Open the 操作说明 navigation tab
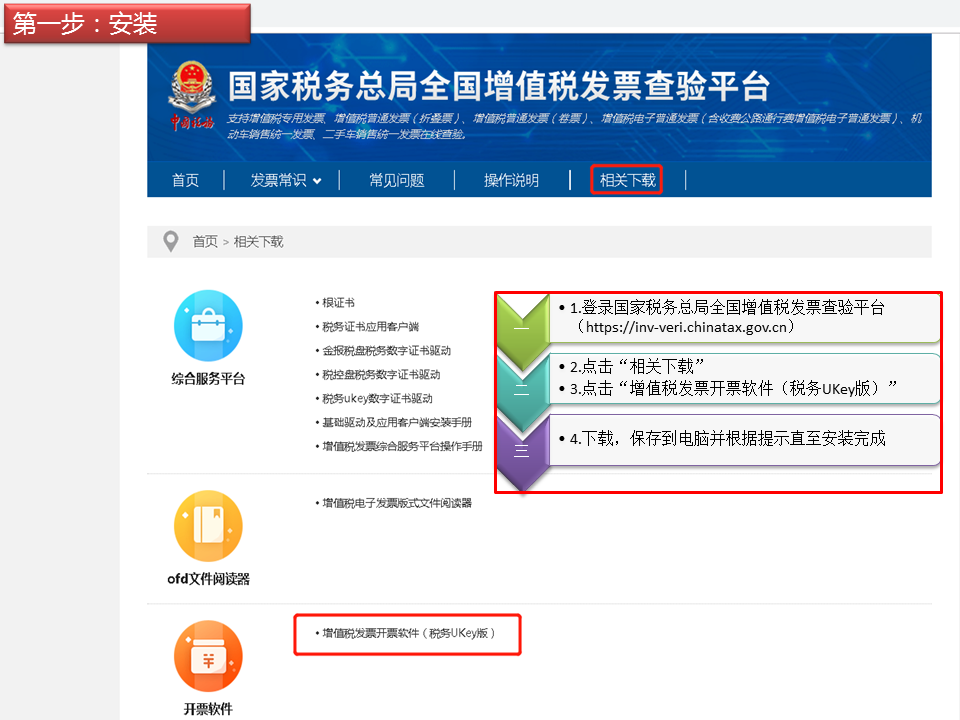This screenshot has width=960, height=720. [x=511, y=180]
